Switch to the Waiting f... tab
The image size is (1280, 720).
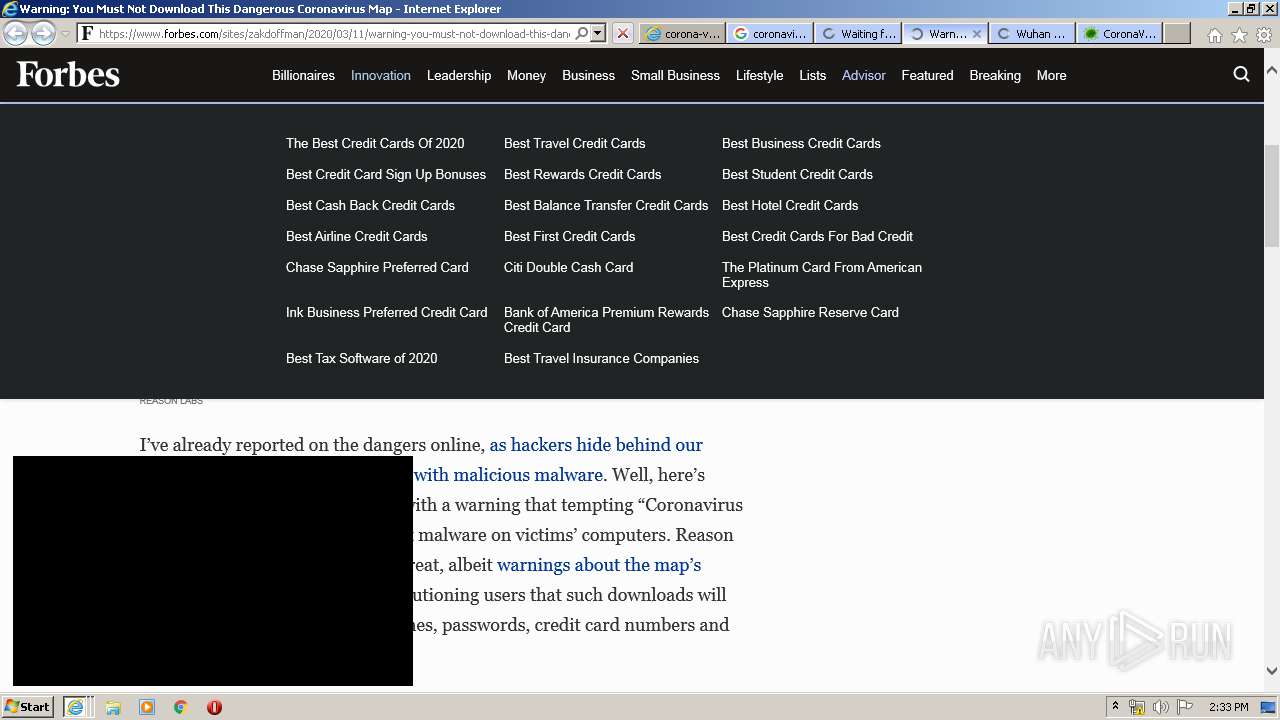click(x=857, y=33)
